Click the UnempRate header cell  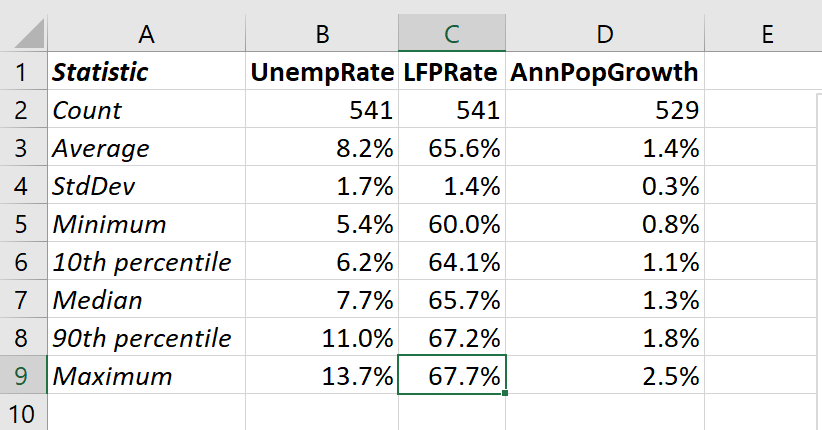click(322, 72)
